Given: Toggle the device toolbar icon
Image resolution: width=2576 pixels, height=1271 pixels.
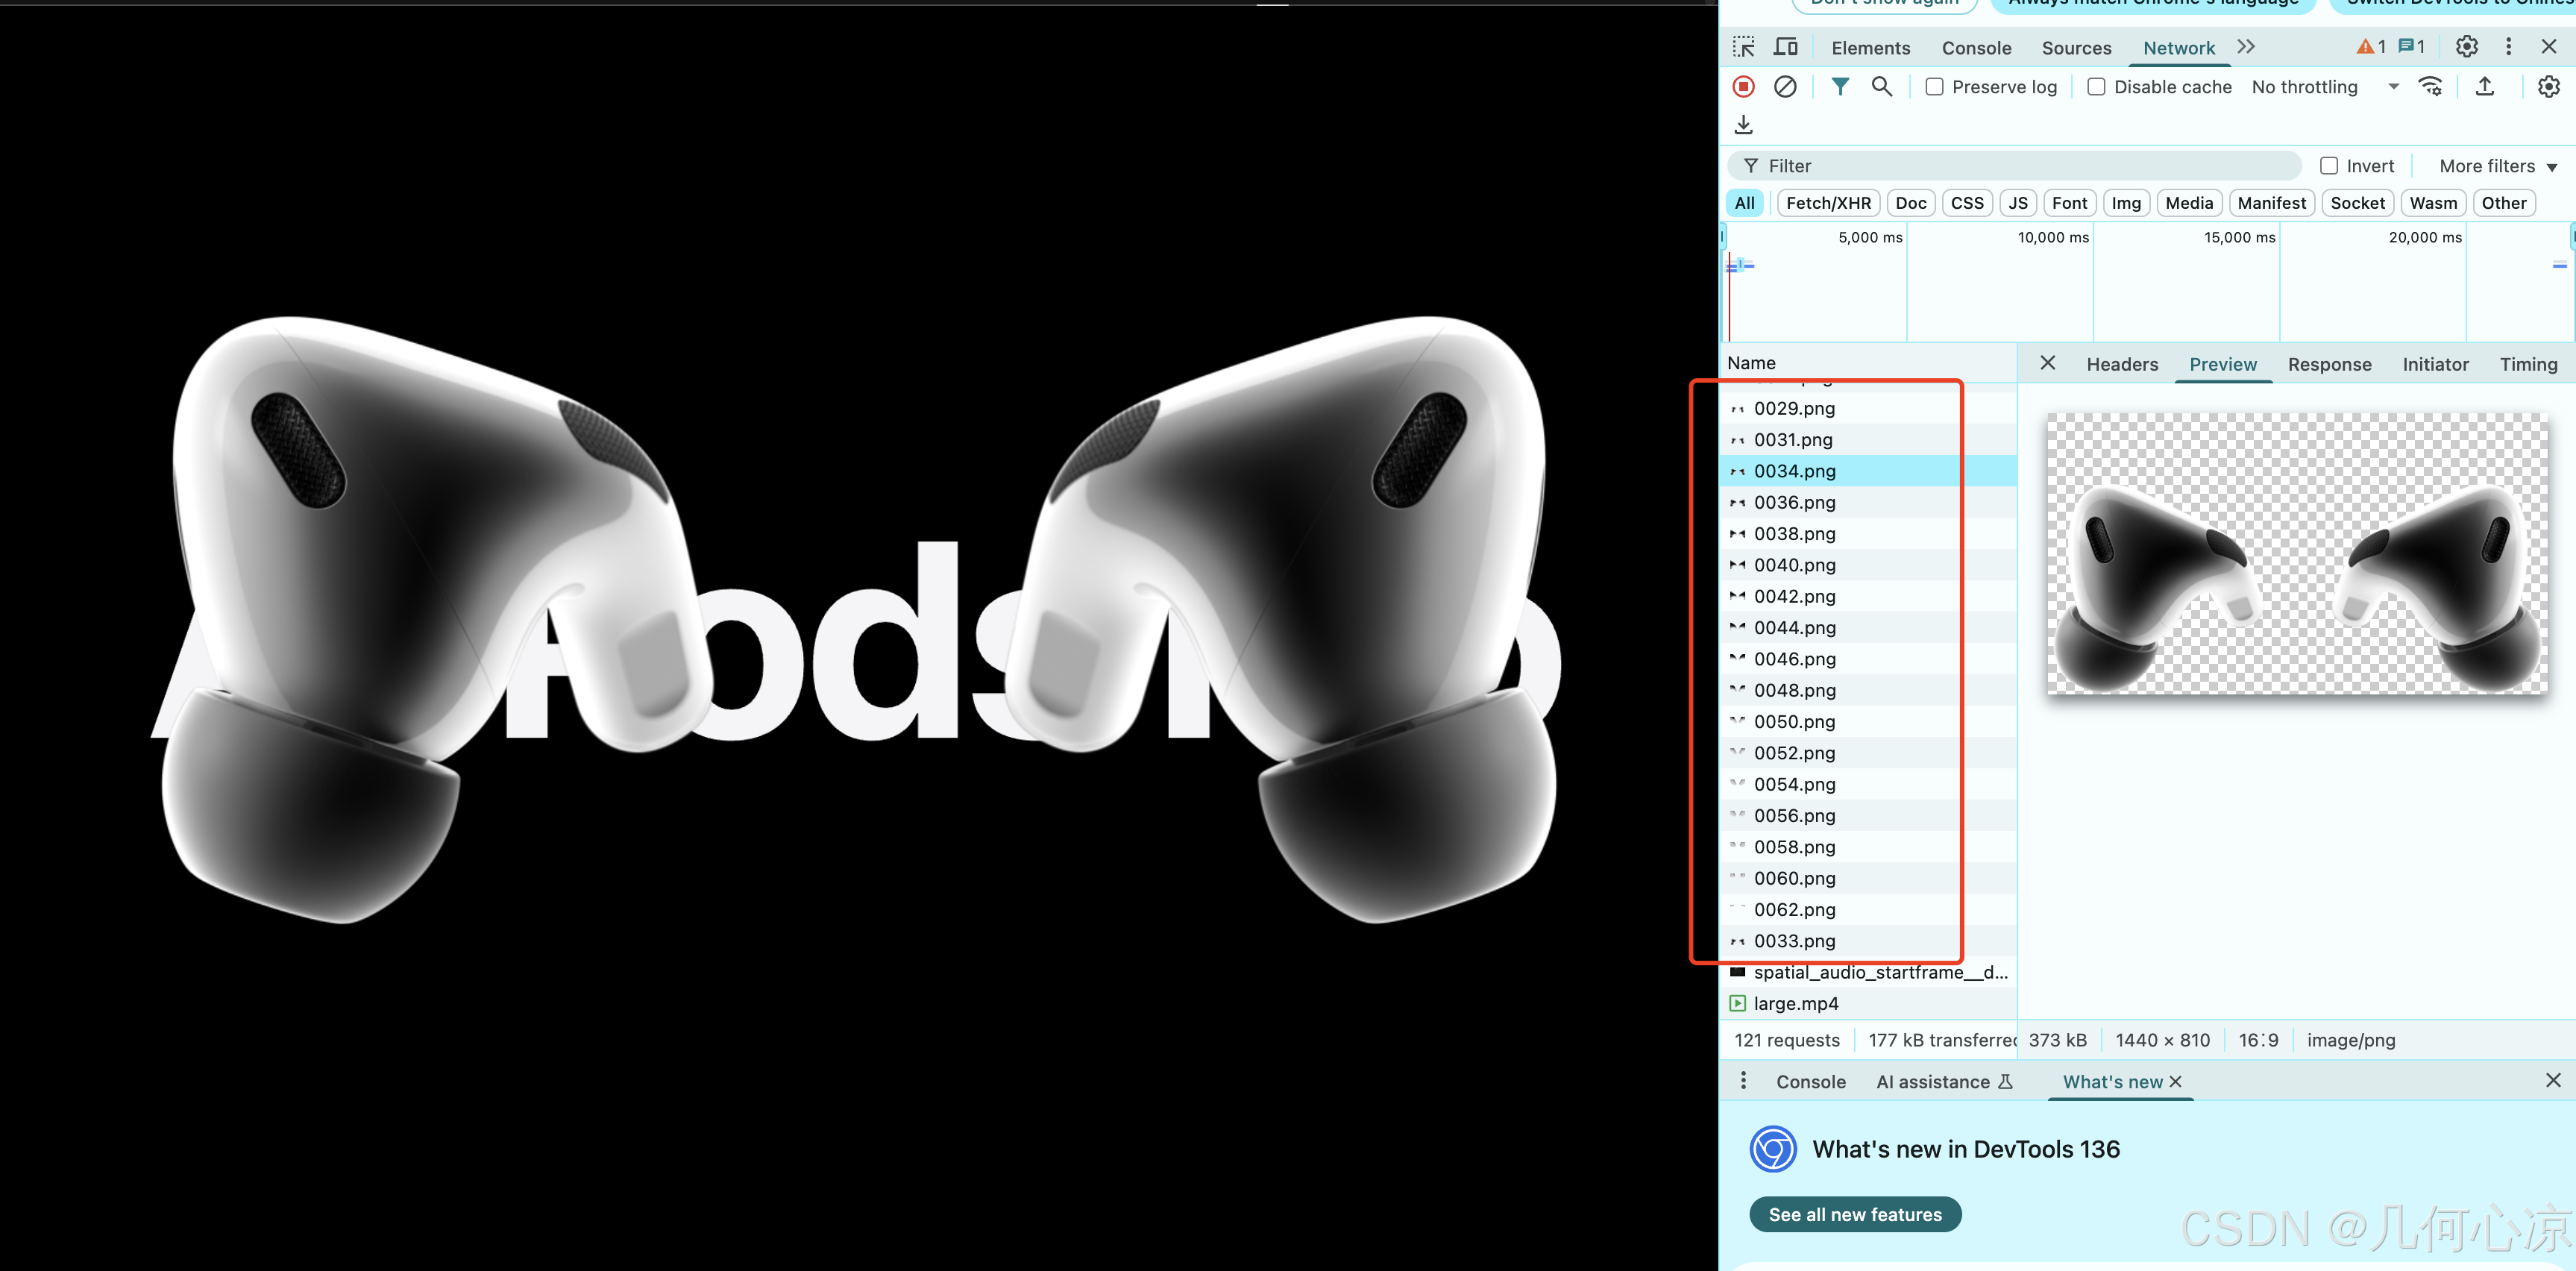Looking at the screenshot, I should pyautogui.click(x=1785, y=47).
